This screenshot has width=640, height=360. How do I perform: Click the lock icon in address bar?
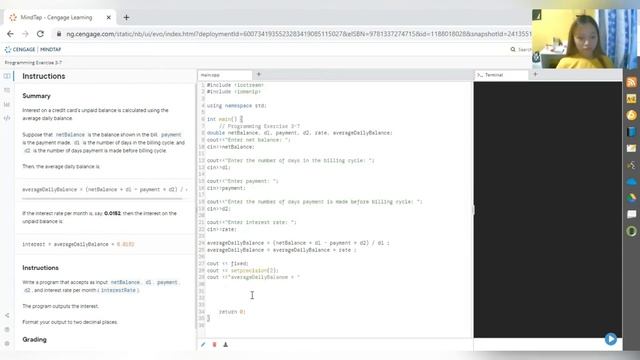tap(59, 34)
